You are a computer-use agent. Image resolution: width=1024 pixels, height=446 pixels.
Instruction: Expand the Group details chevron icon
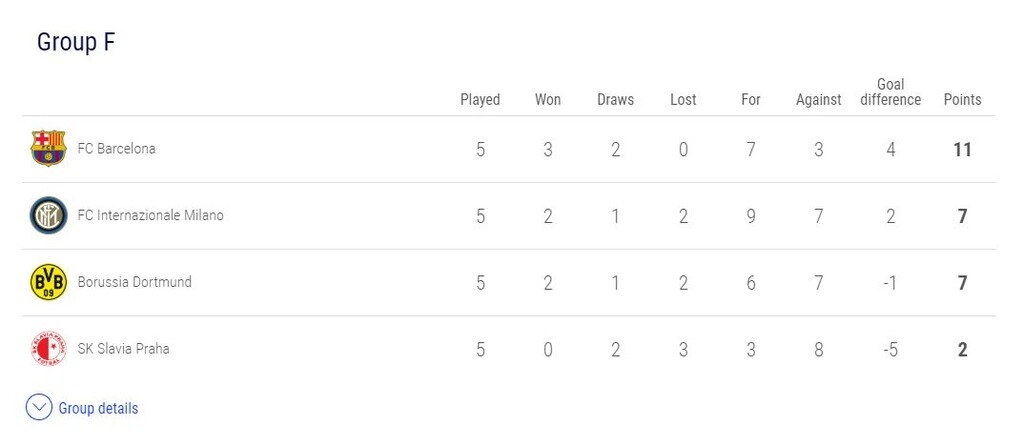coord(39,408)
